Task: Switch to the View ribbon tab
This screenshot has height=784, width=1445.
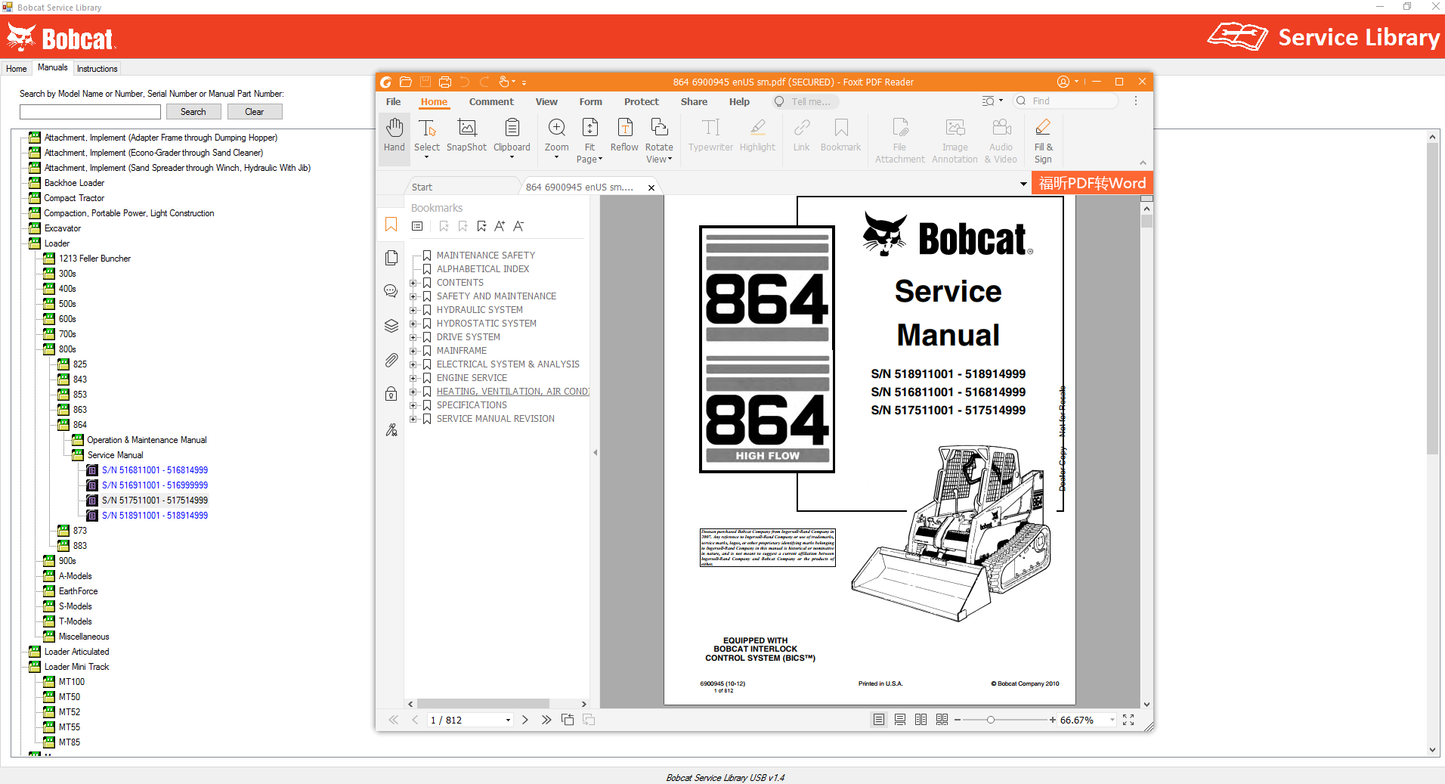Action: coord(546,102)
